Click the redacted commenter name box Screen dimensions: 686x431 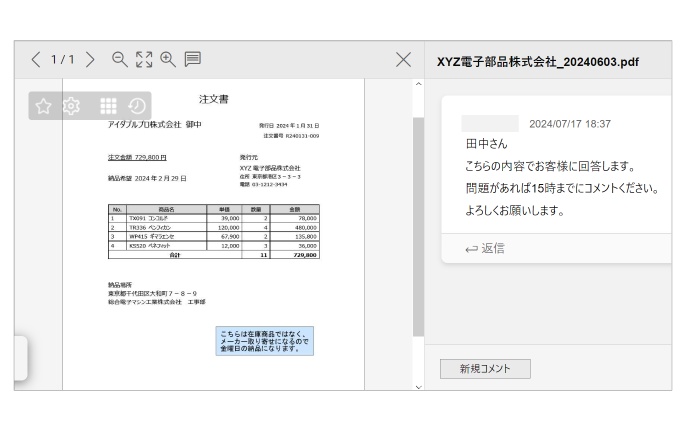point(490,124)
